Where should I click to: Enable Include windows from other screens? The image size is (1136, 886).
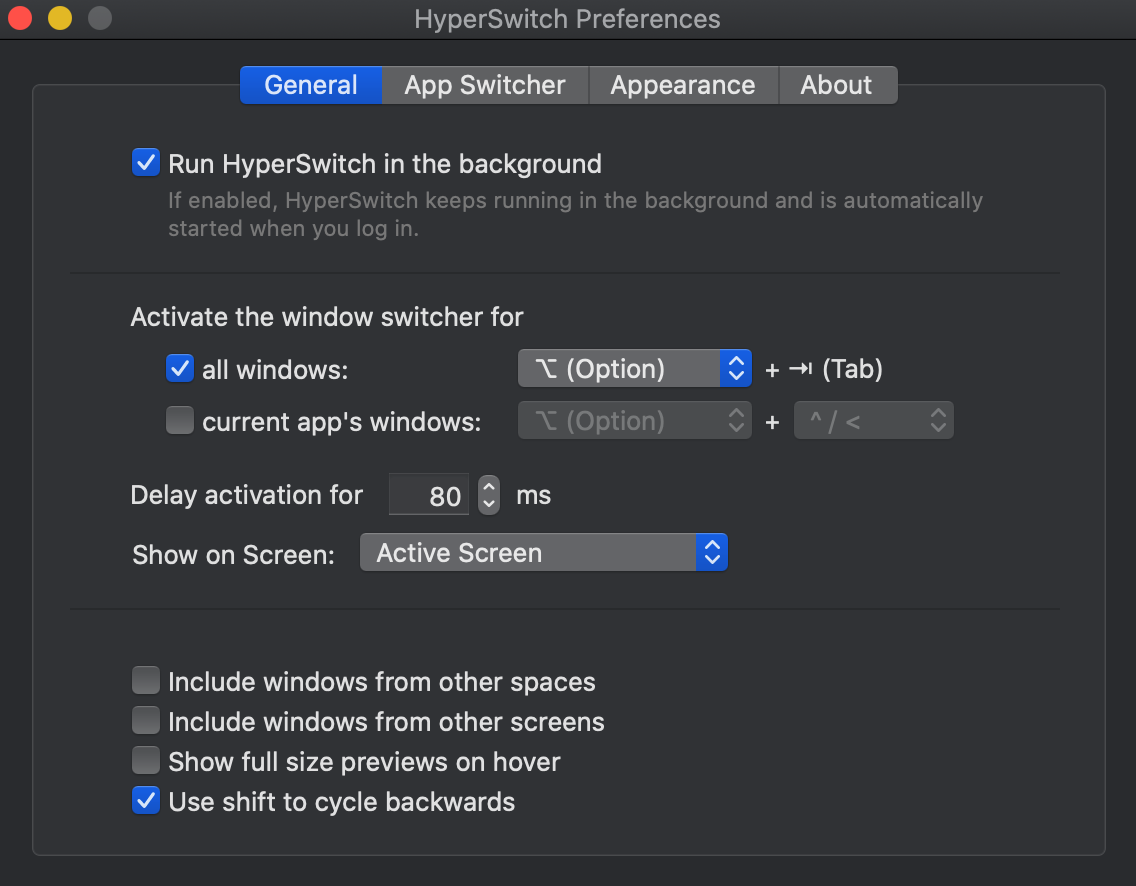[146, 721]
